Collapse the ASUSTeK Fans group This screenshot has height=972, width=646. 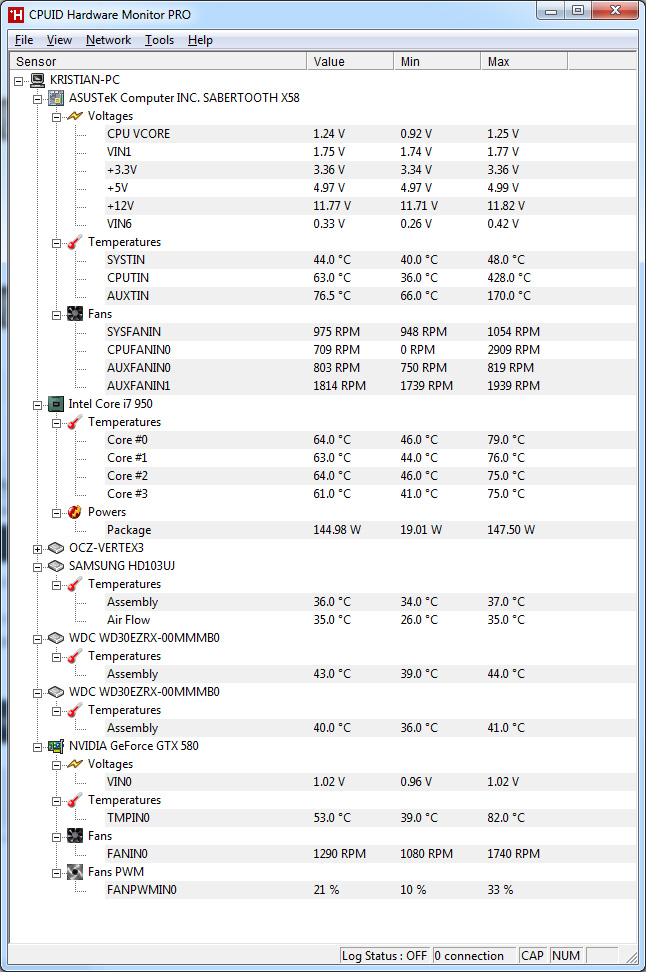point(56,315)
